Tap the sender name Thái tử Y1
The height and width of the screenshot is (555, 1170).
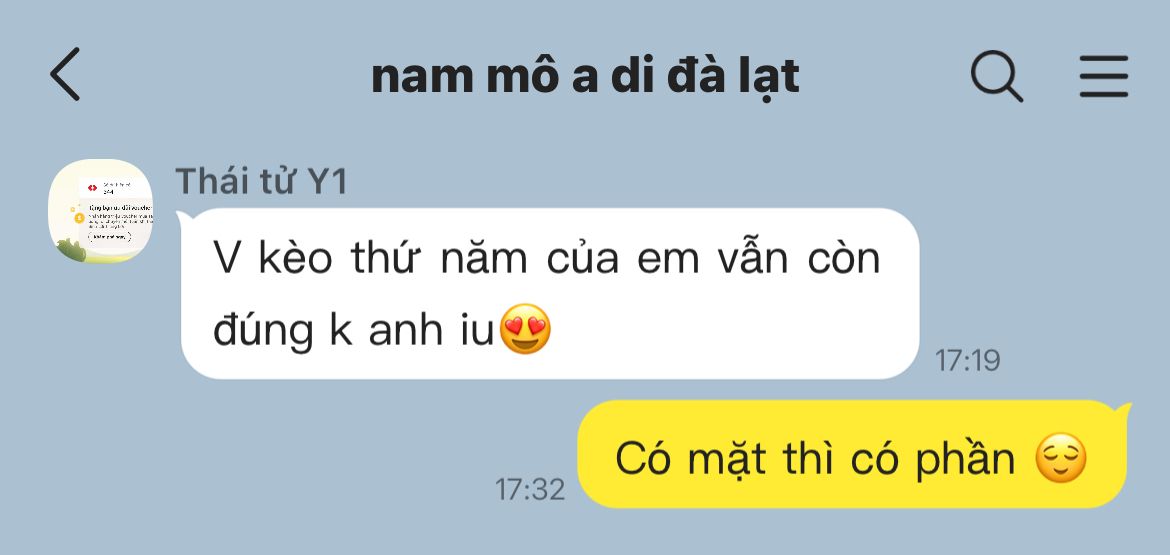[261, 181]
